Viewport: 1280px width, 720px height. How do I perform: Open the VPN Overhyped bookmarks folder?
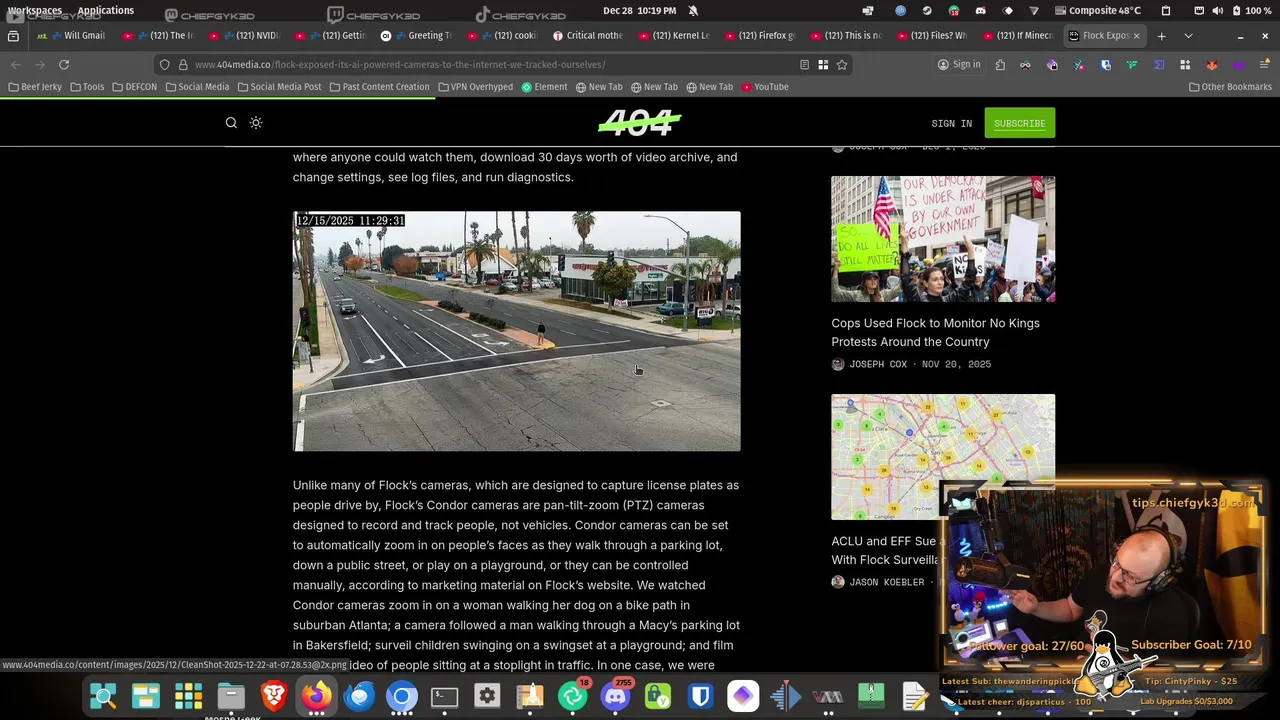pyautogui.click(x=475, y=87)
